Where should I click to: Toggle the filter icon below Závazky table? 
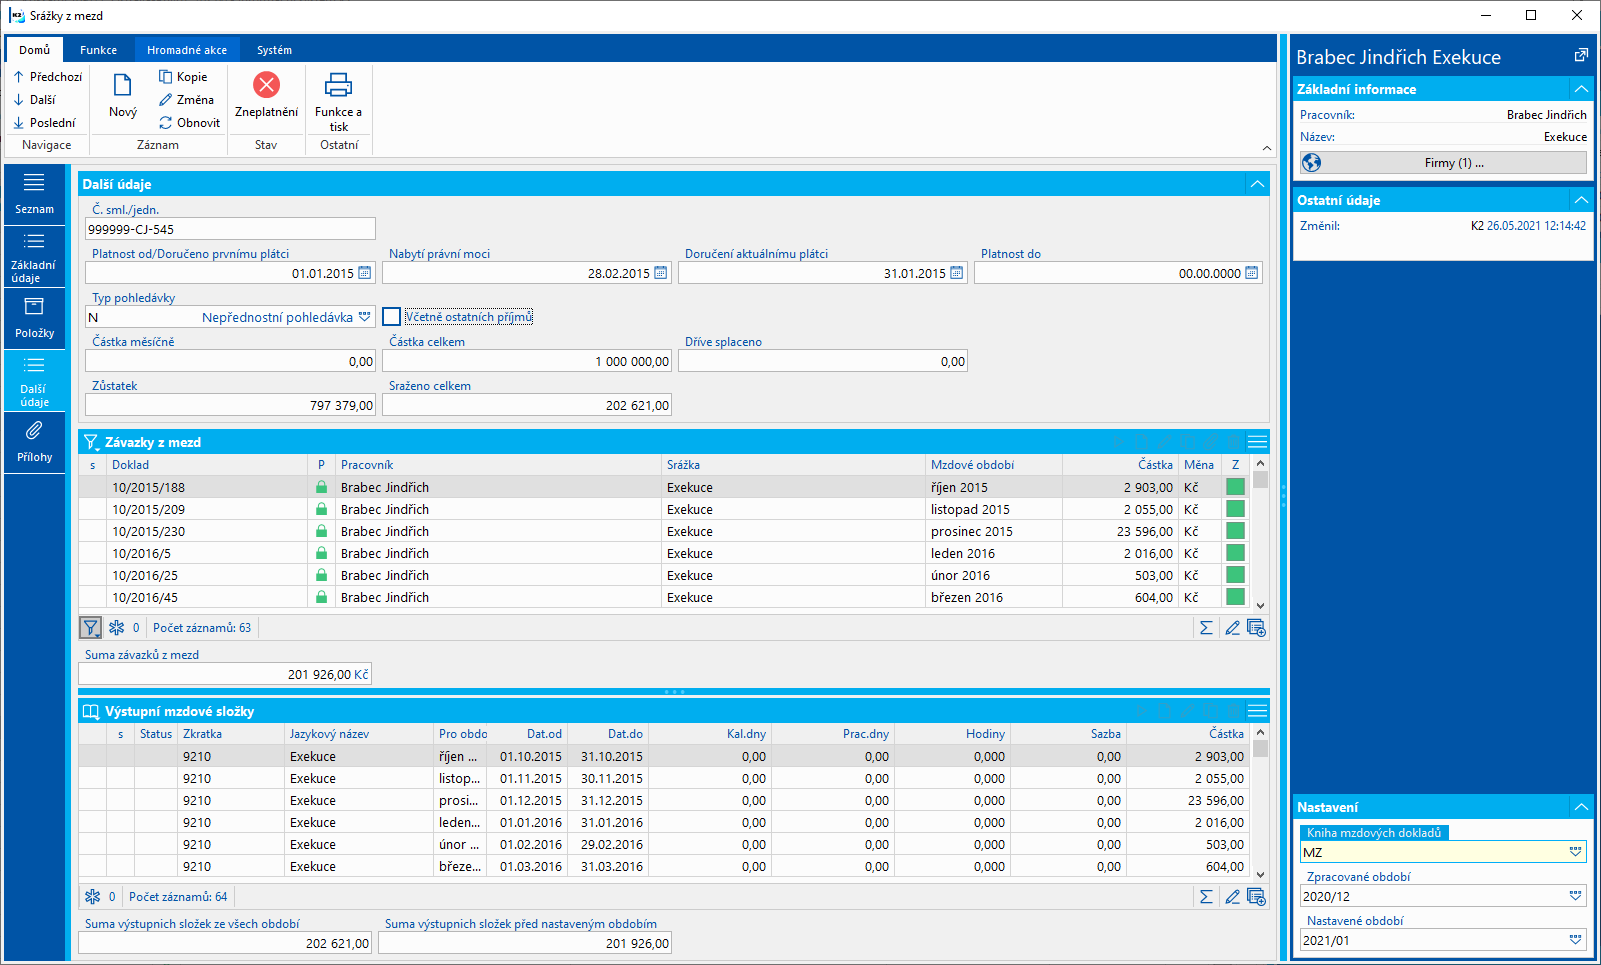tap(91, 628)
